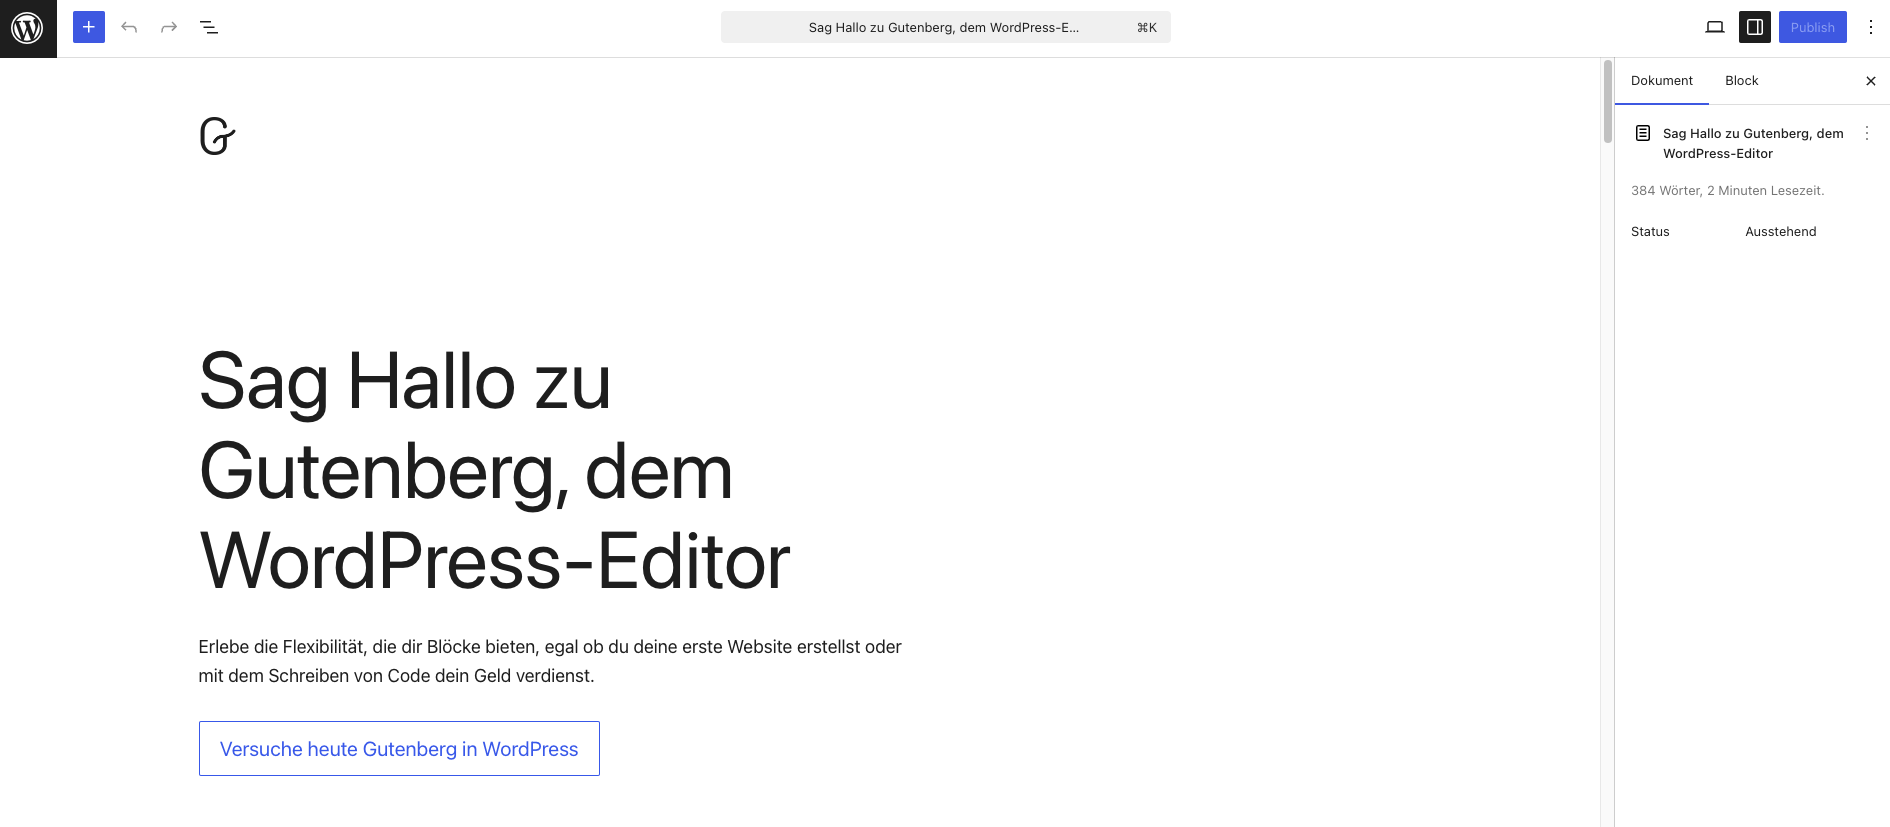Open the block inserter
1890x827 pixels.
coord(88,27)
